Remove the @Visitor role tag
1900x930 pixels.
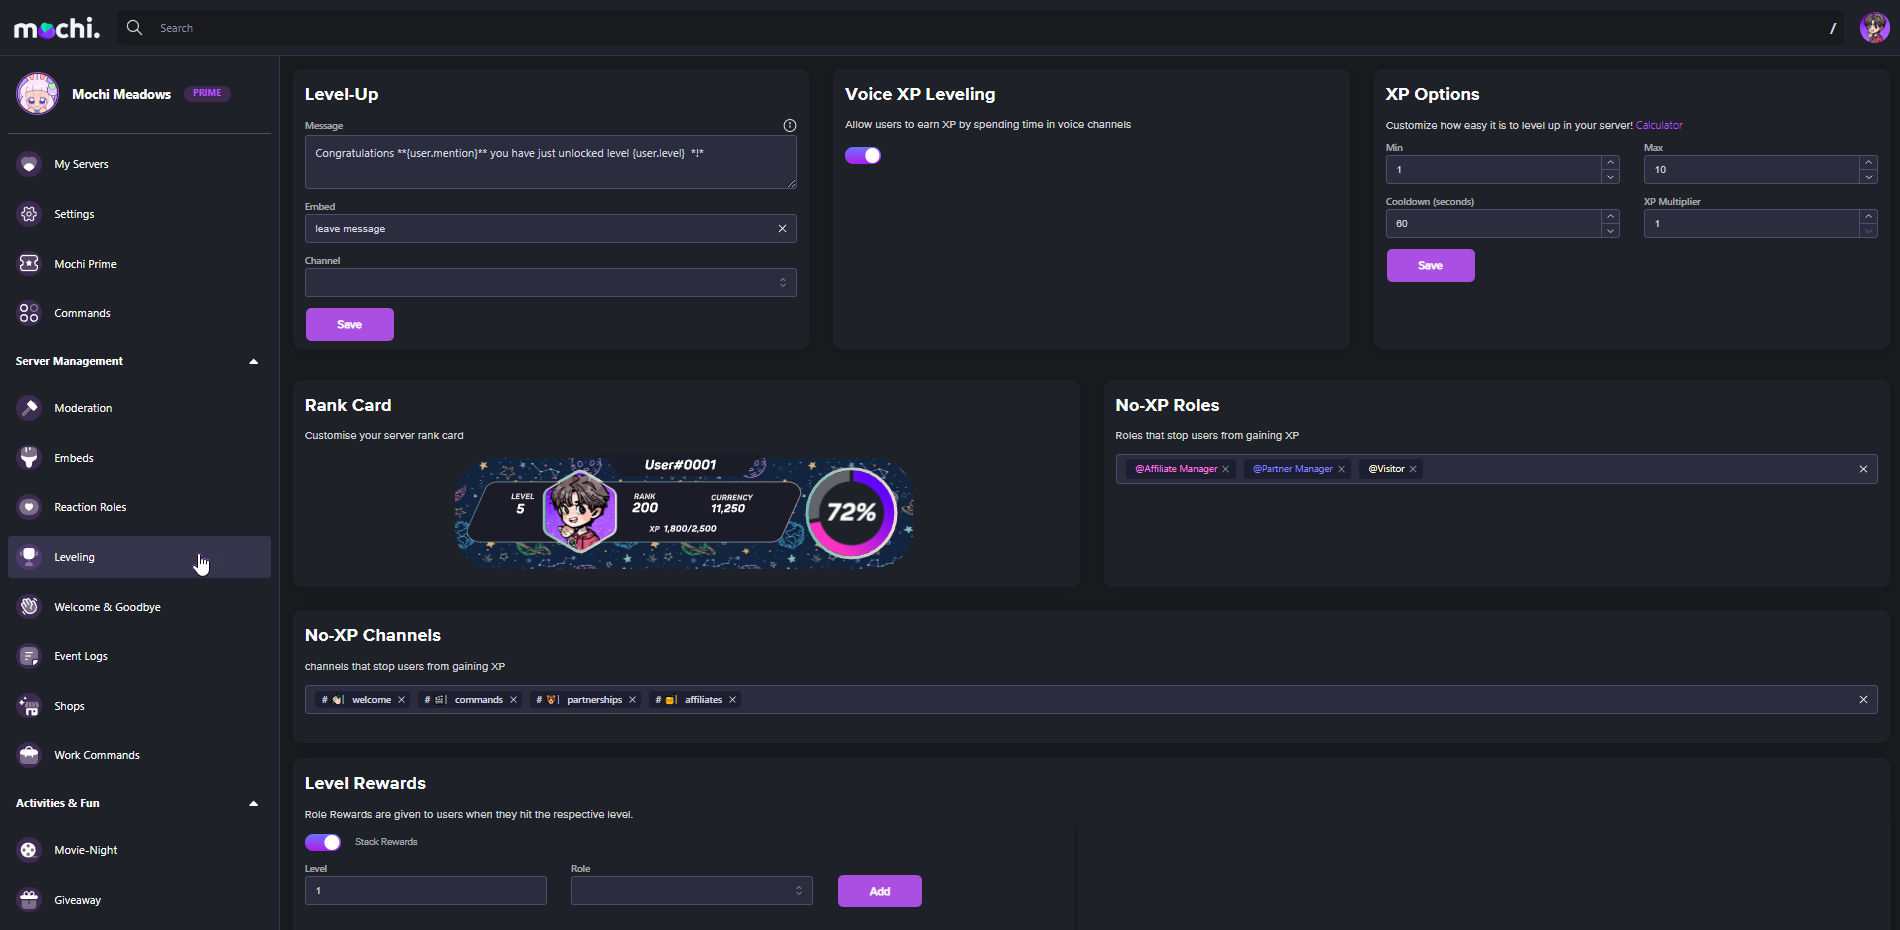point(1413,469)
